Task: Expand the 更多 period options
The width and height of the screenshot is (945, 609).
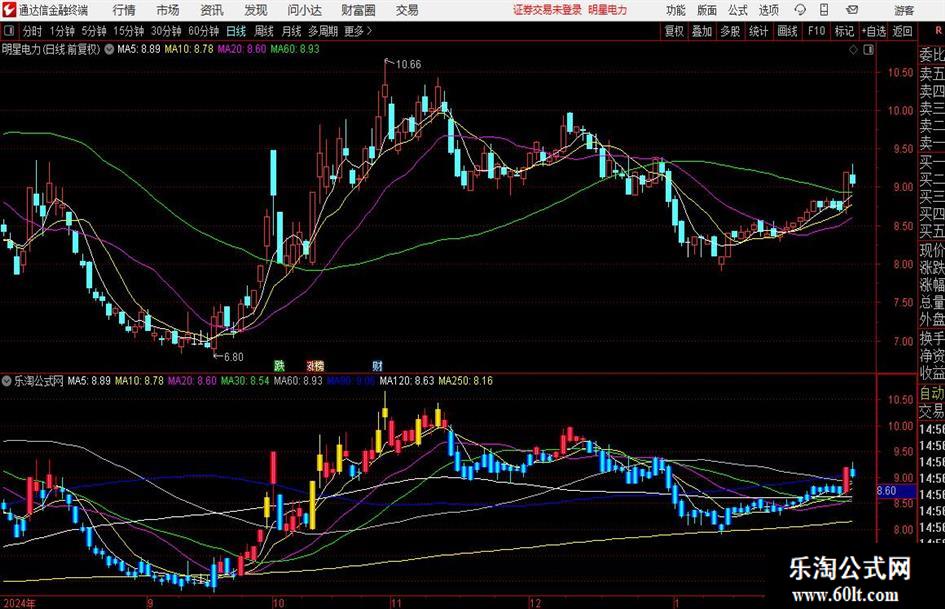Action: pyautogui.click(x=358, y=31)
